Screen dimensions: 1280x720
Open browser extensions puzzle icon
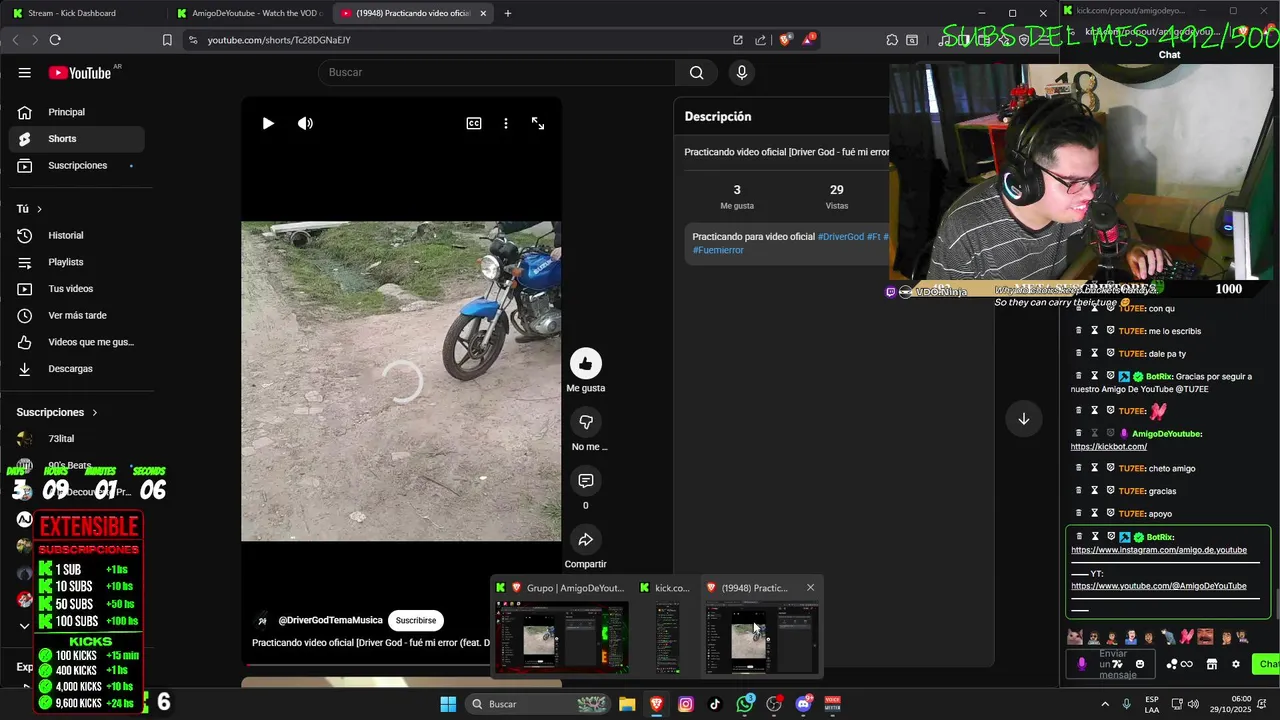click(x=892, y=40)
